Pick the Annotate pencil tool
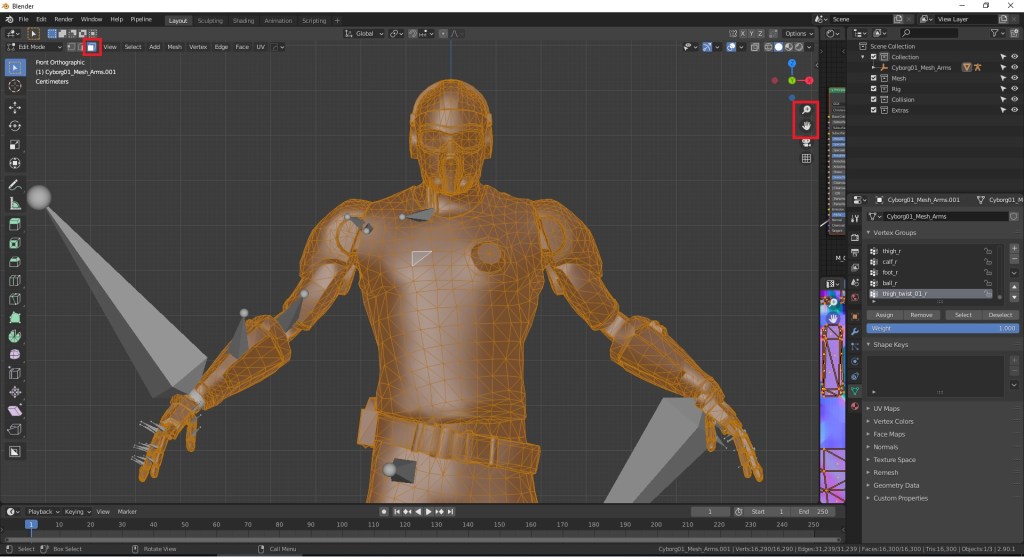Image resolution: width=1024 pixels, height=557 pixels. 15,185
